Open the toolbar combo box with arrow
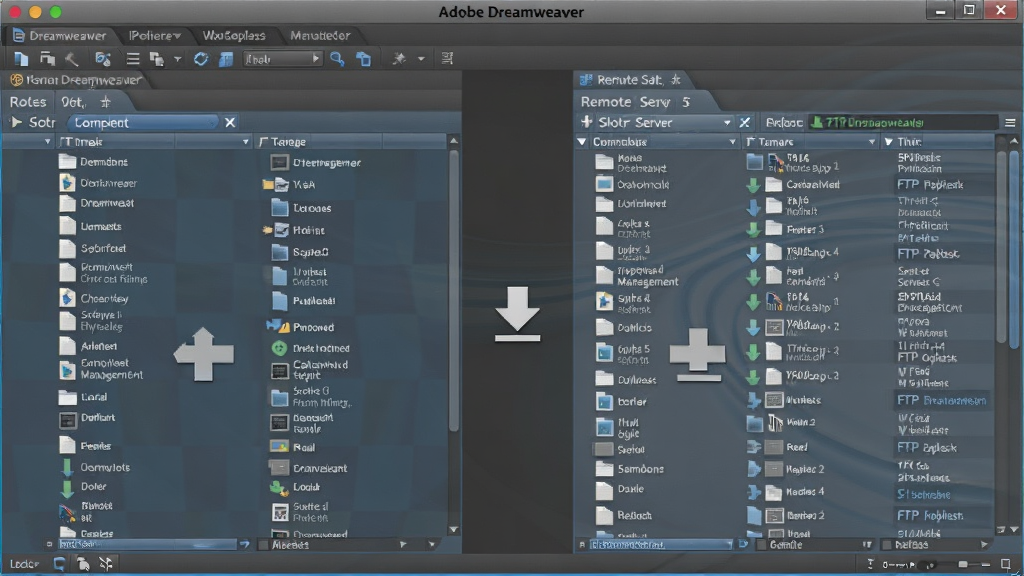 [282, 59]
